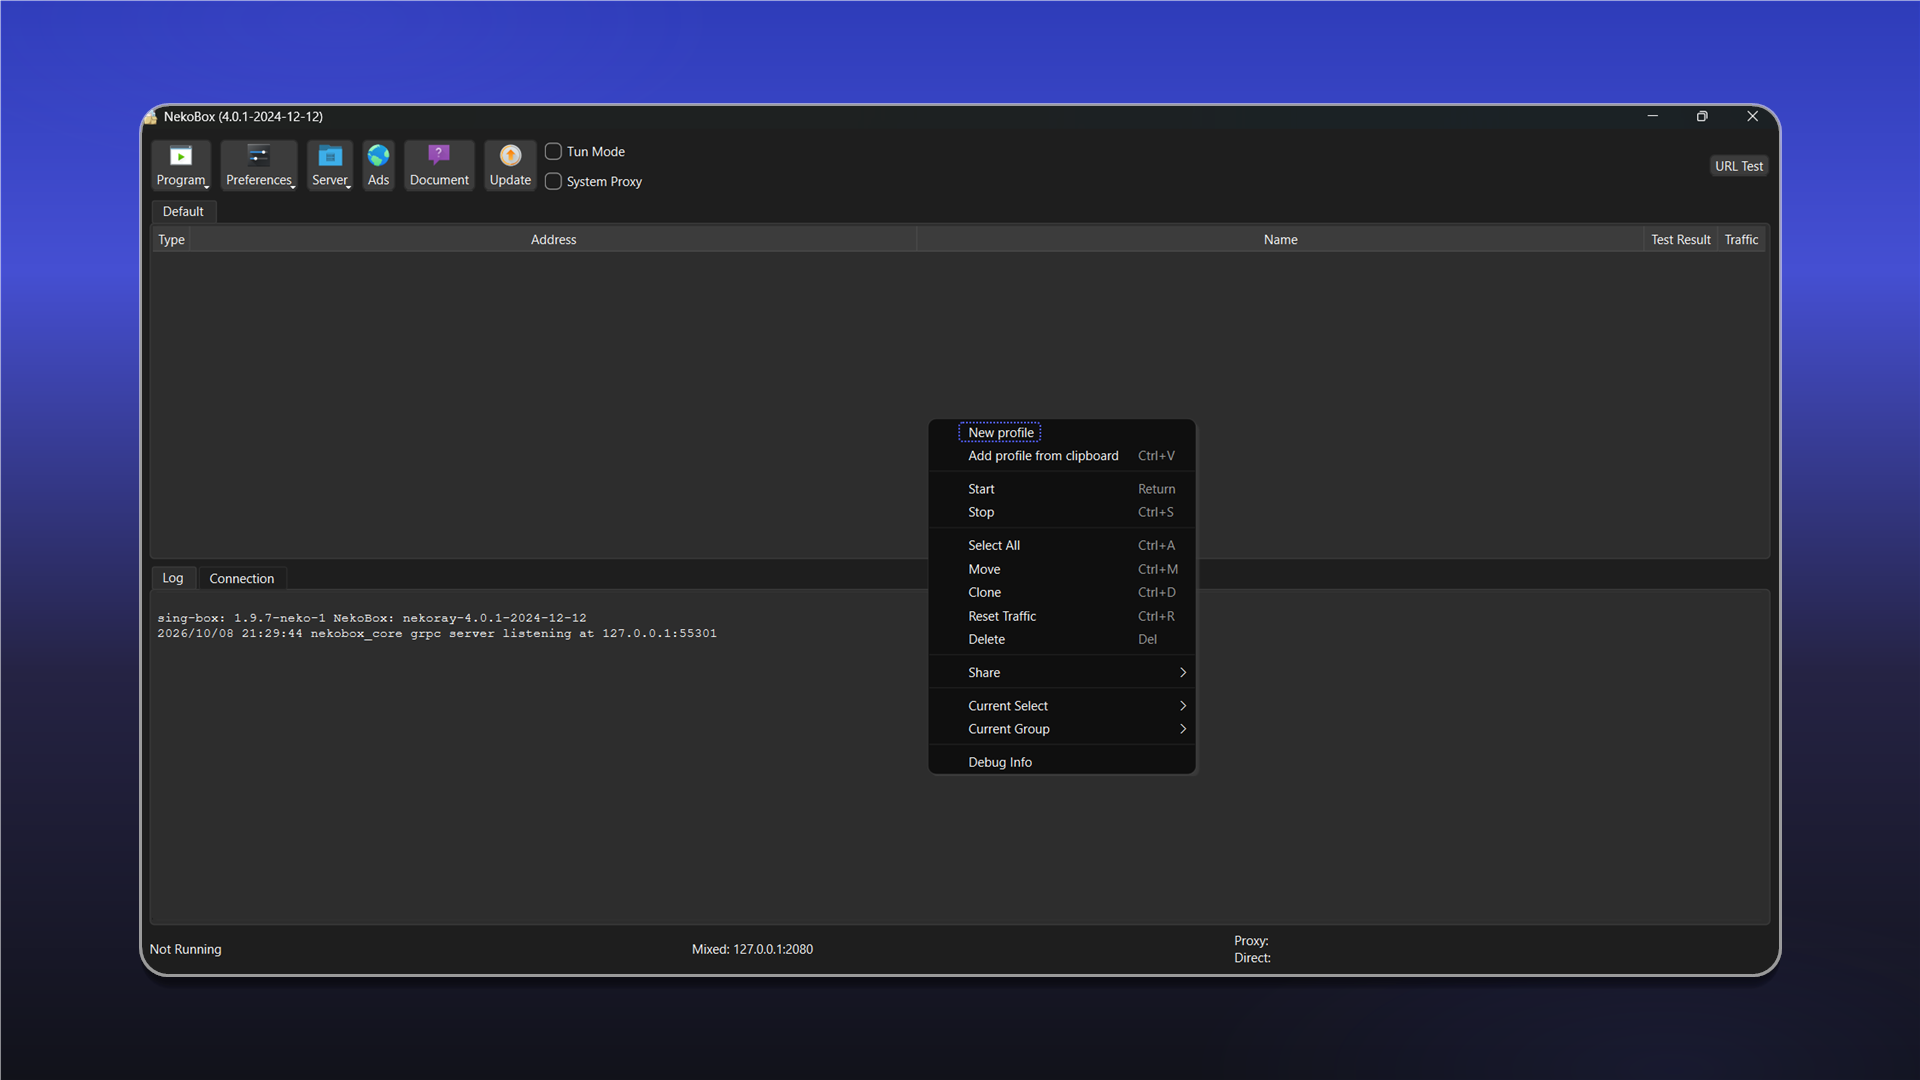Choose Select All in context menu
The image size is (1920, 1080).
(1062, 545)
